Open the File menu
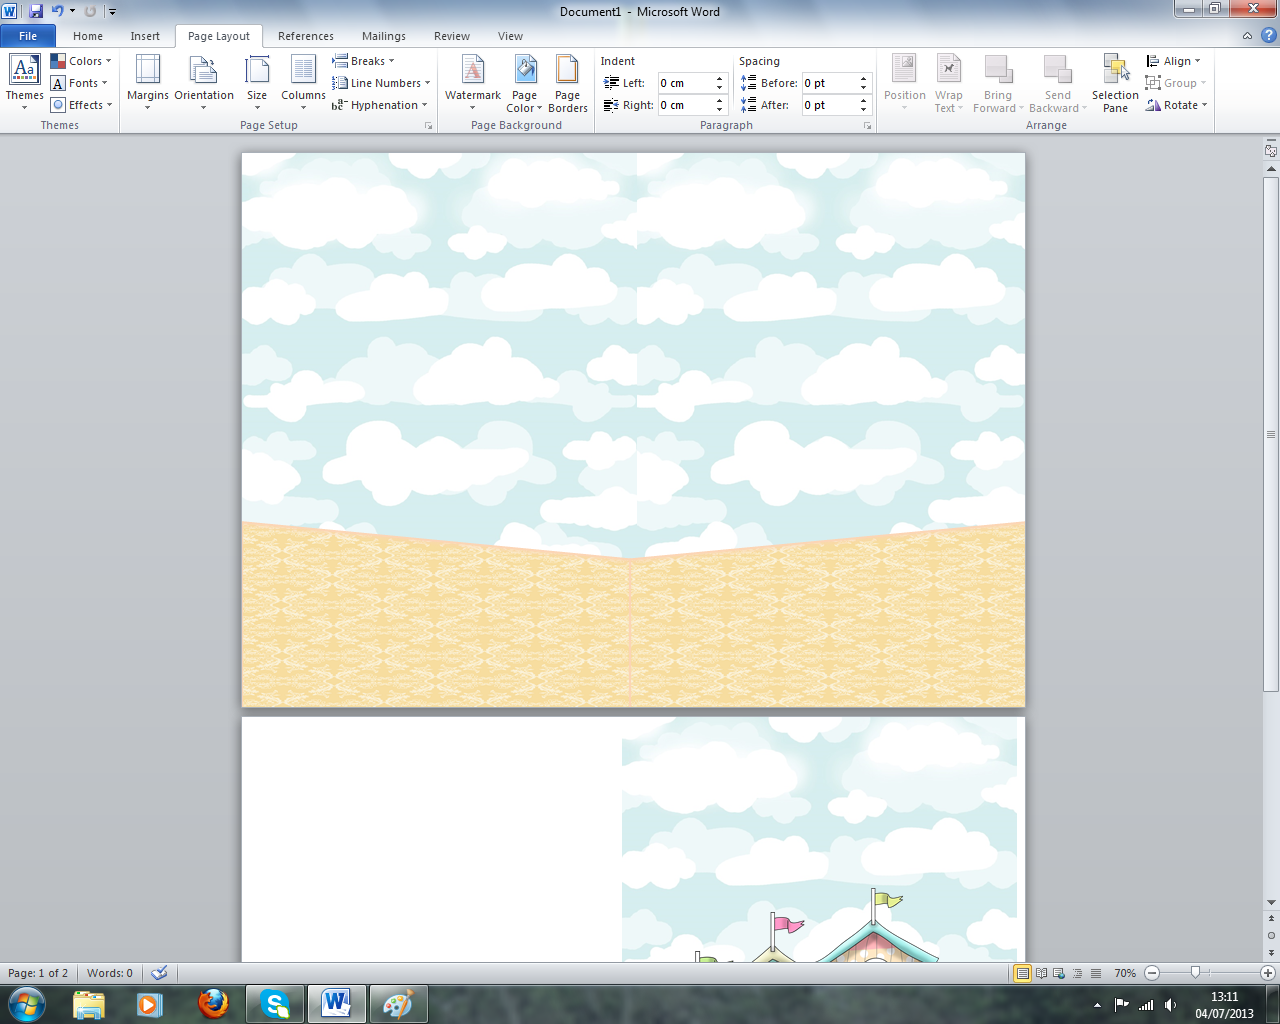This screenshot has width=1280, height=1024. click(x=28, y=35)
